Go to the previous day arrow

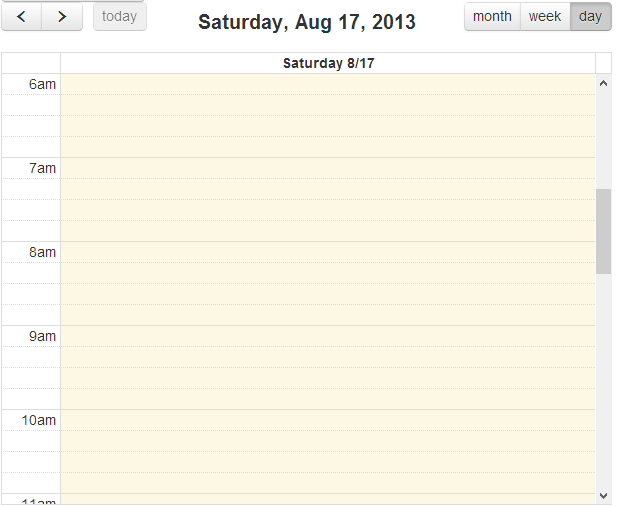[21, 17]
